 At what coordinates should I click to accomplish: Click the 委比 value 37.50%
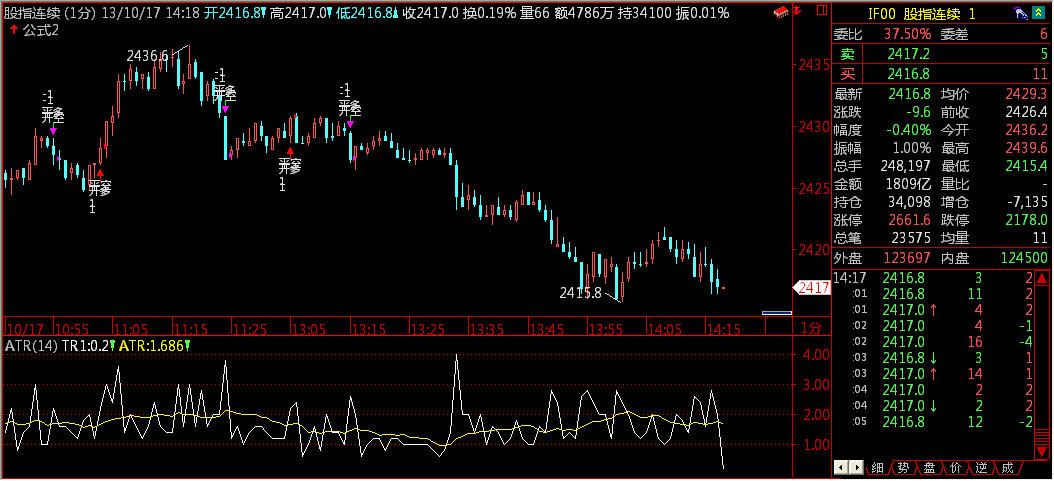[x=908, y=34]
